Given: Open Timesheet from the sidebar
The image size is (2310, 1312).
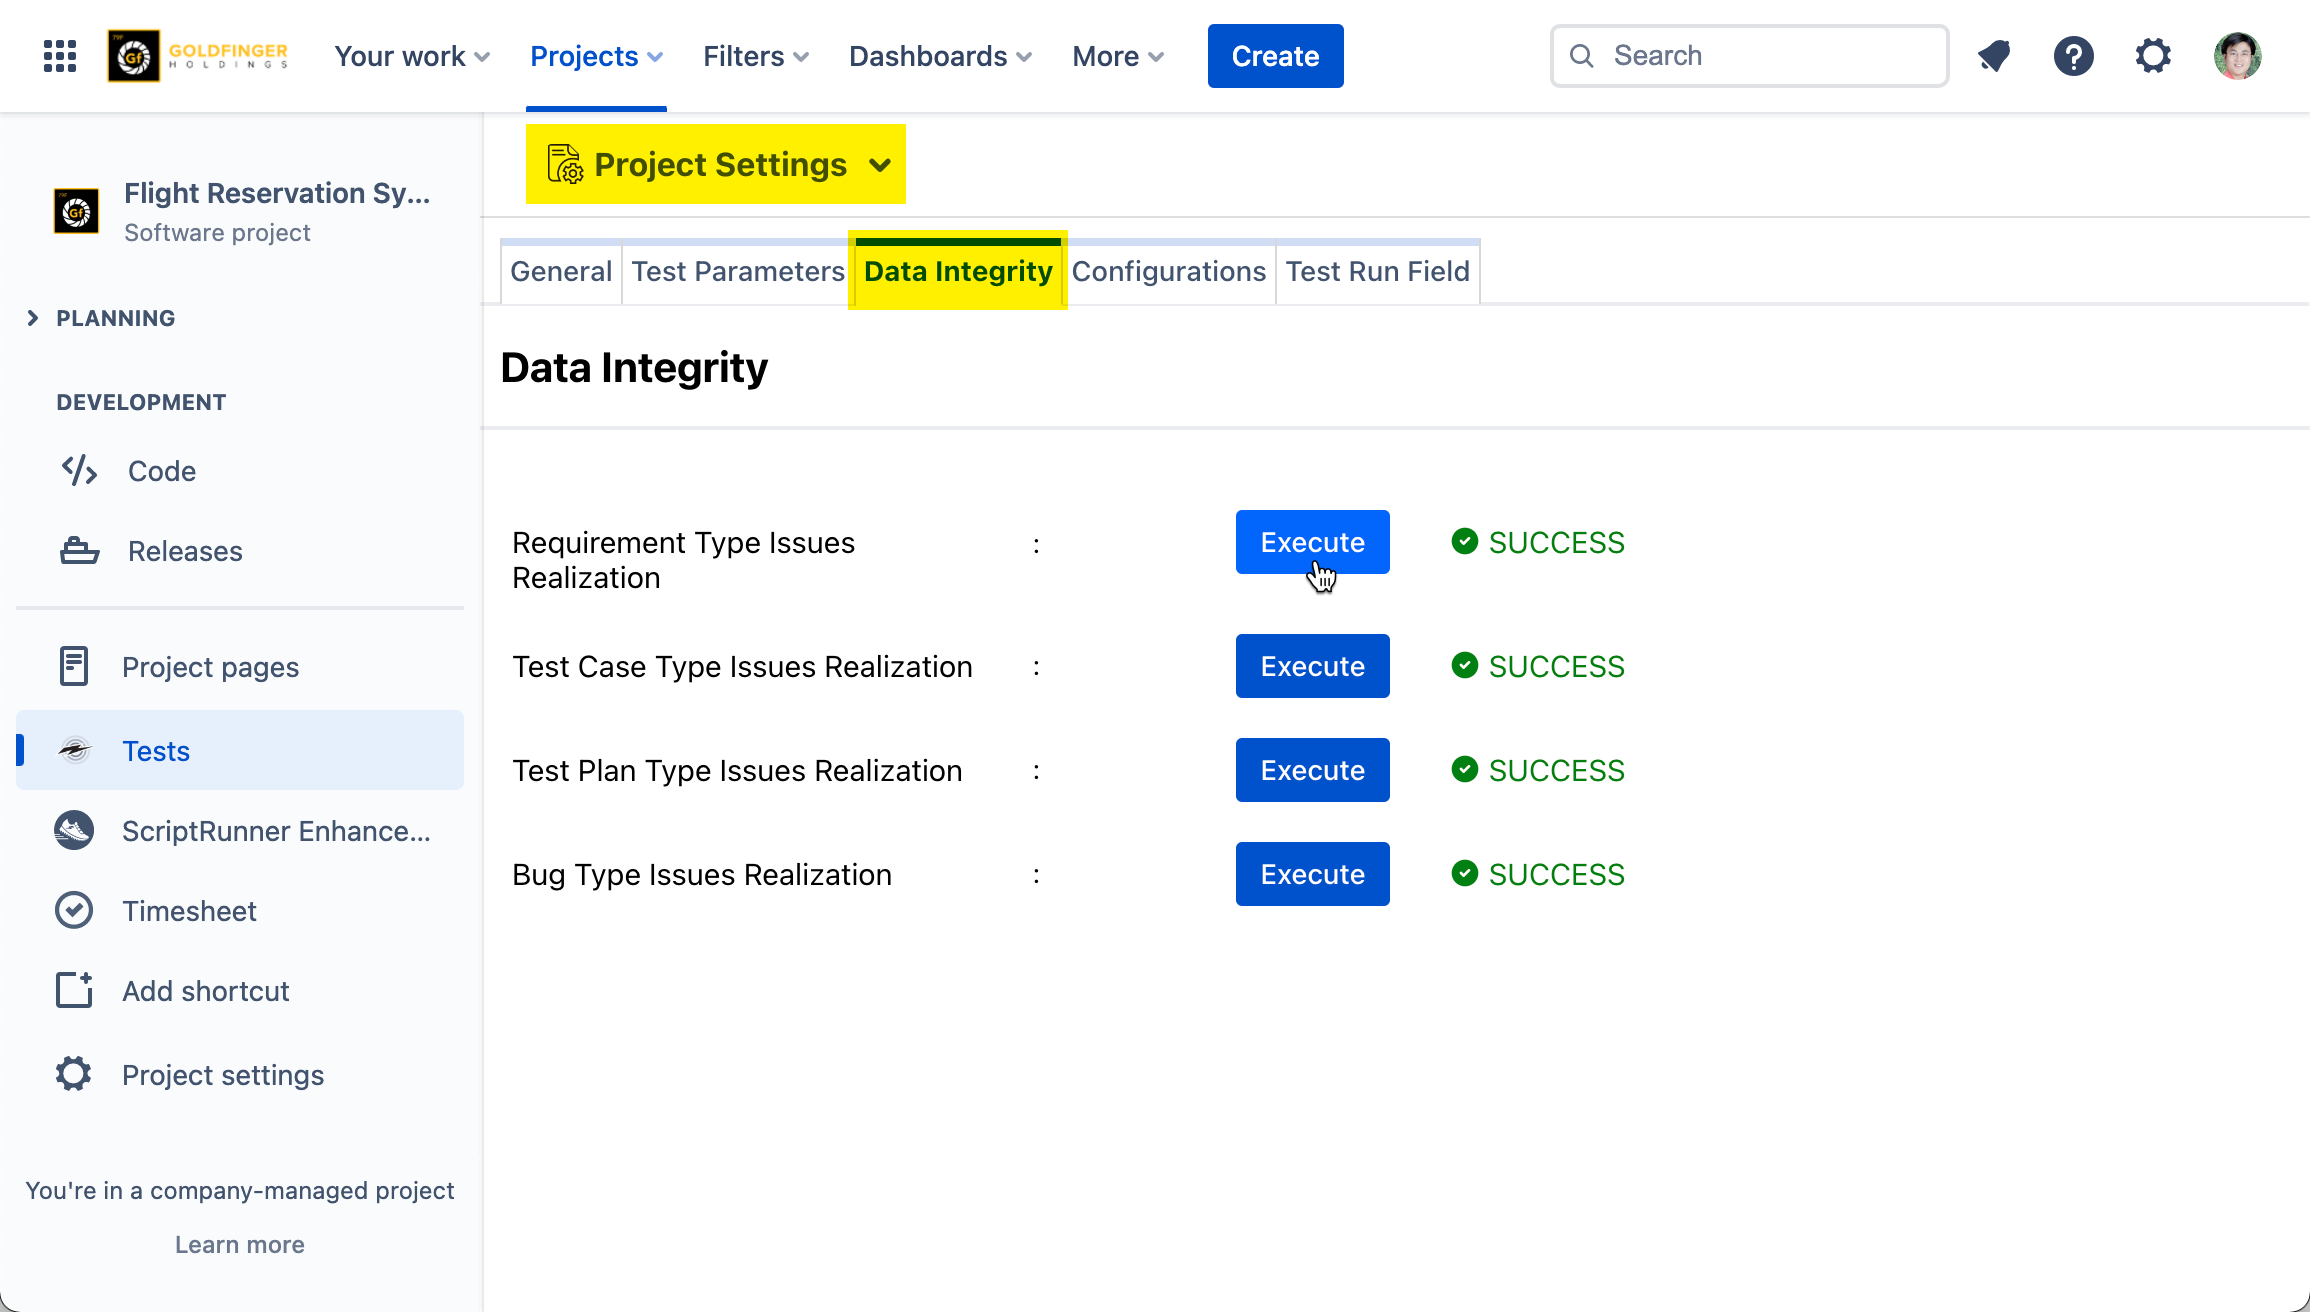Looking at the screenshot, I should click(x=188, y=911).
